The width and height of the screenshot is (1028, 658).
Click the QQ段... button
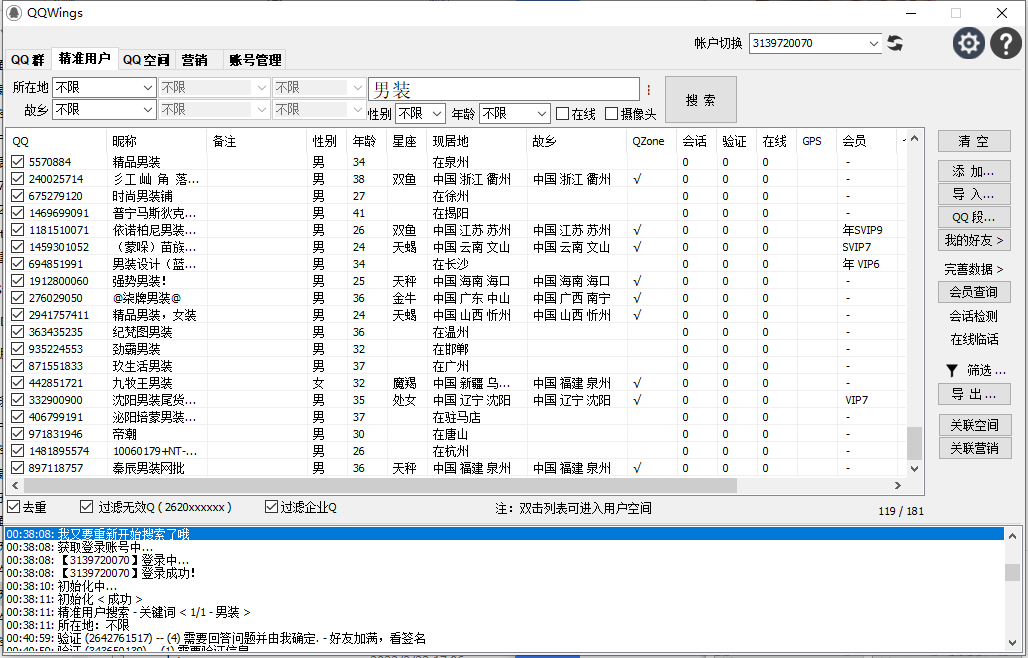[x=974, y=217]
